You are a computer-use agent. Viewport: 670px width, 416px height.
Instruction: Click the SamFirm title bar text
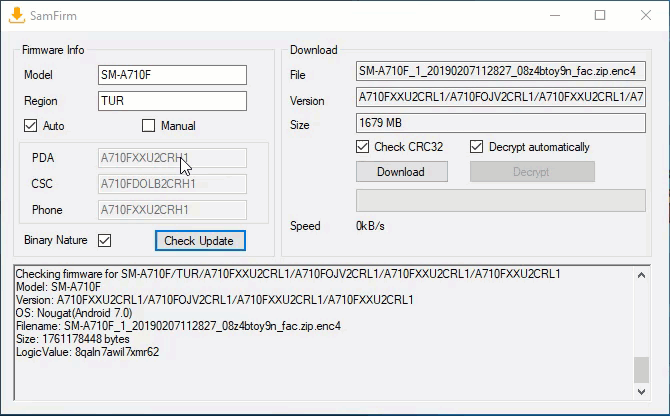pos(53,16)
